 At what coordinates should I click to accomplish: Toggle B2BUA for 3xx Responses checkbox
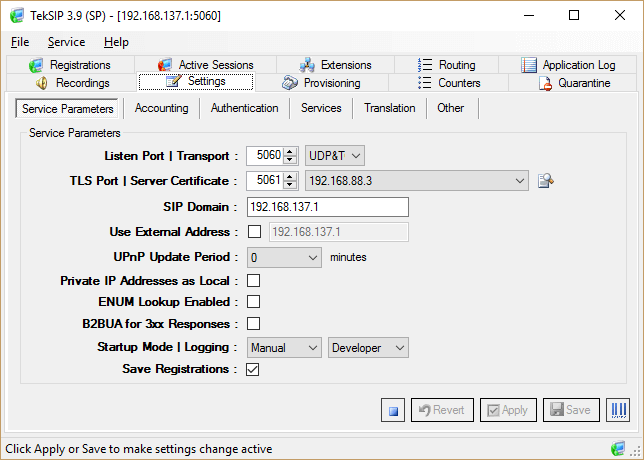point(253,324)
